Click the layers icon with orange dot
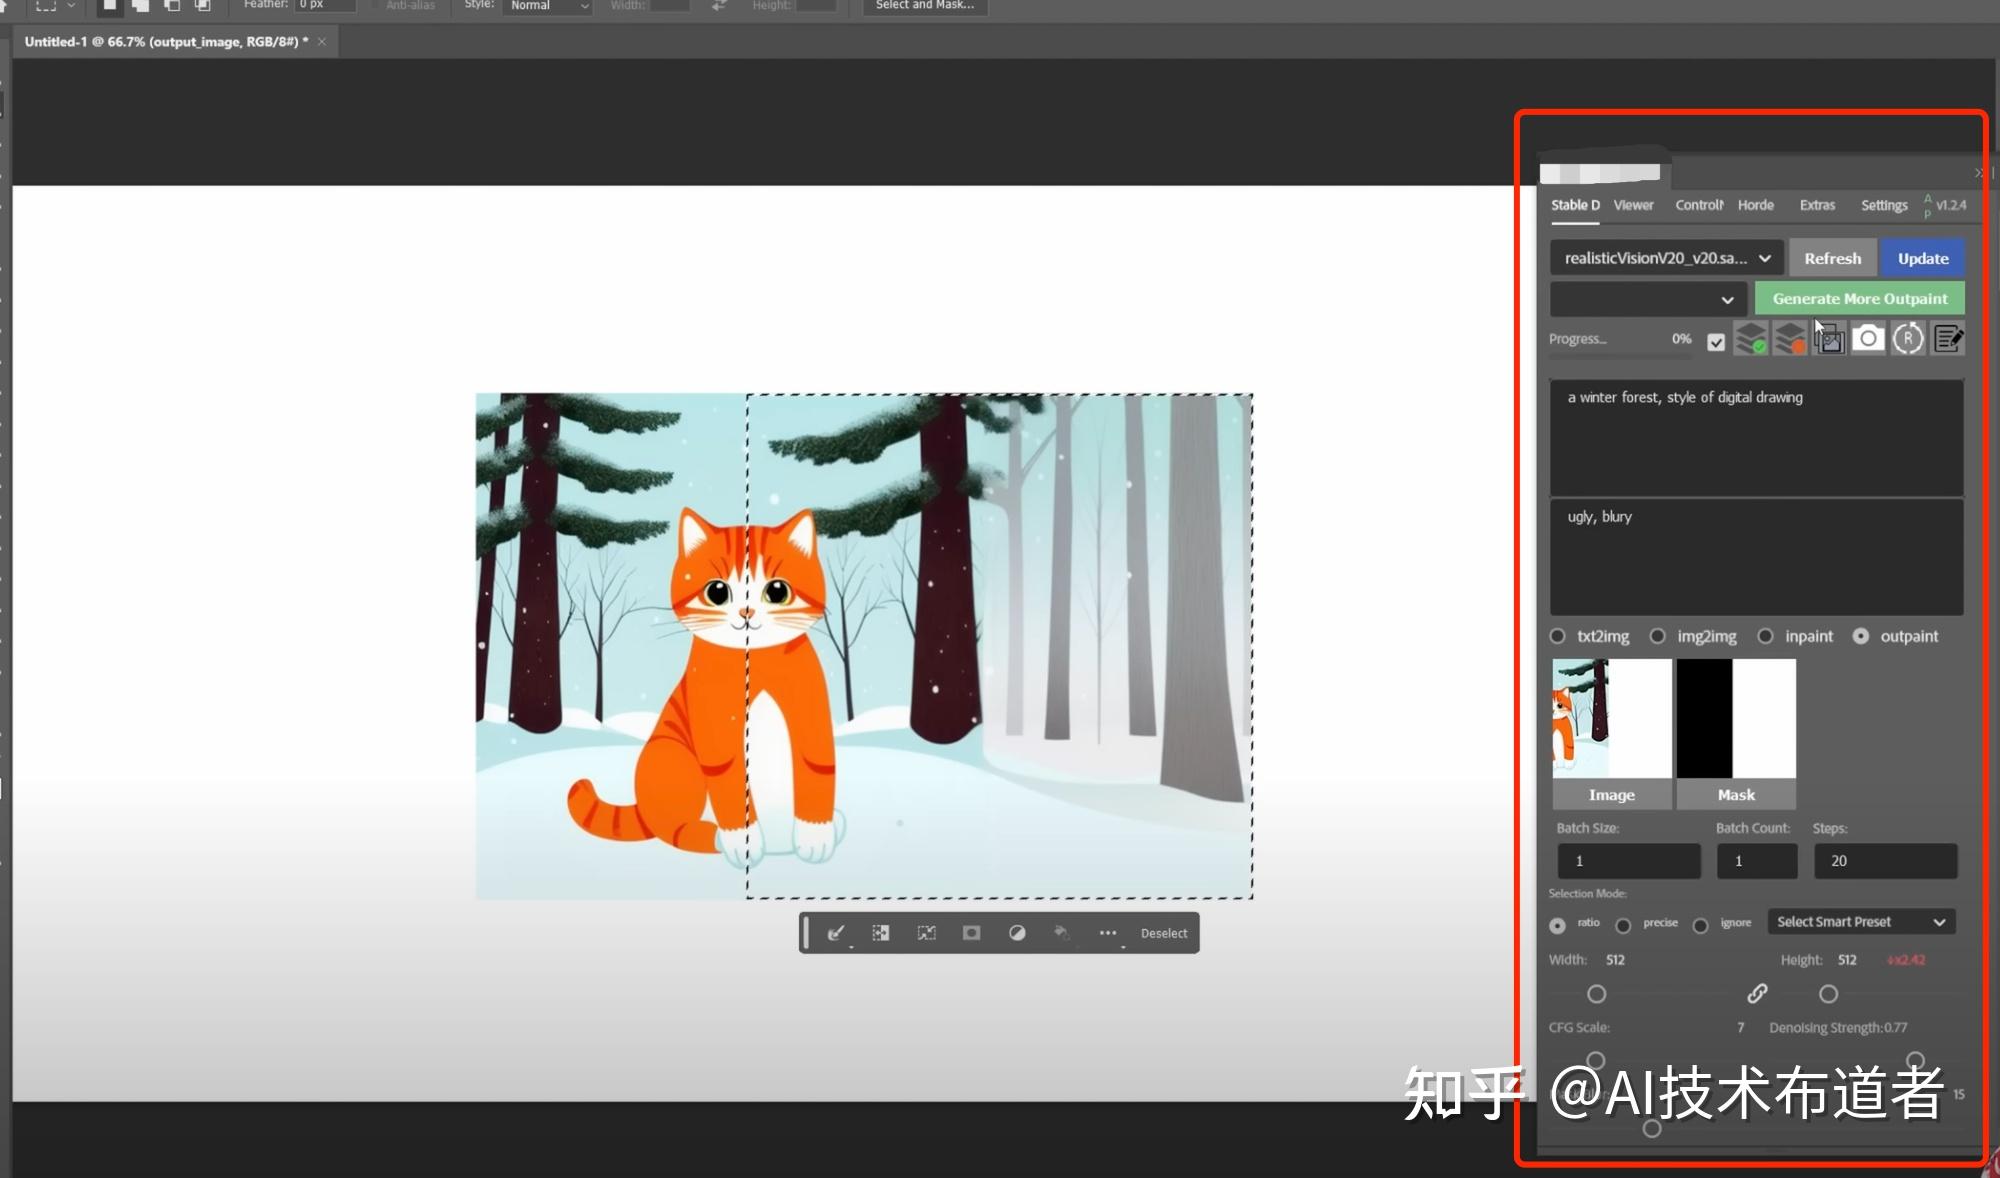 click(x=1789, y=339)
